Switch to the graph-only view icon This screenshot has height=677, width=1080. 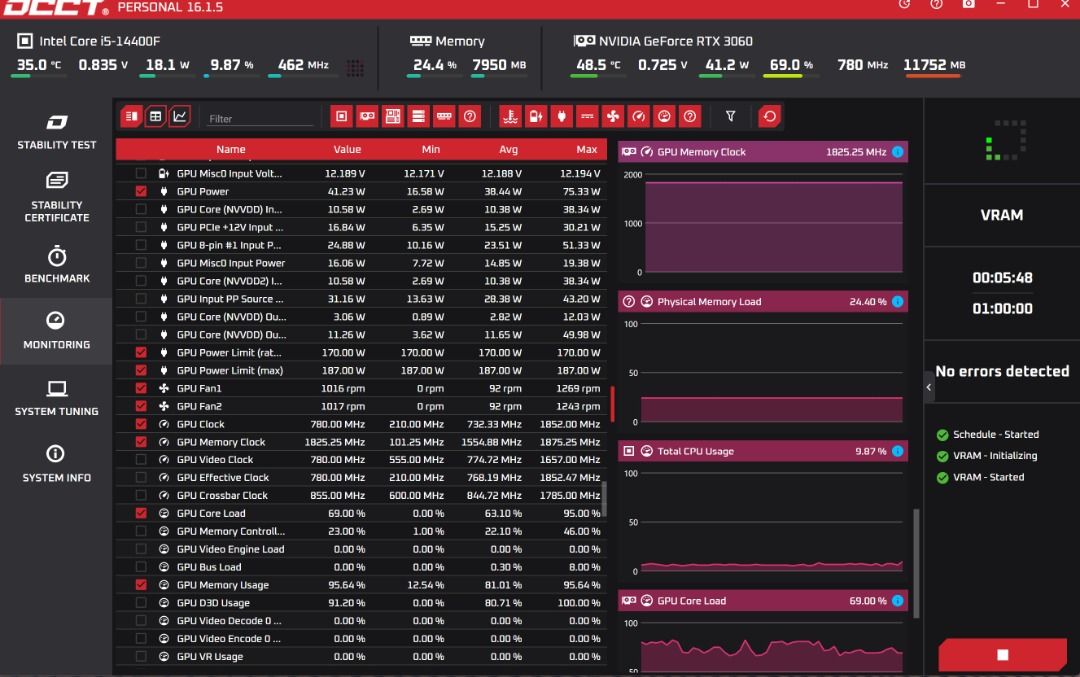click(180, 116)
